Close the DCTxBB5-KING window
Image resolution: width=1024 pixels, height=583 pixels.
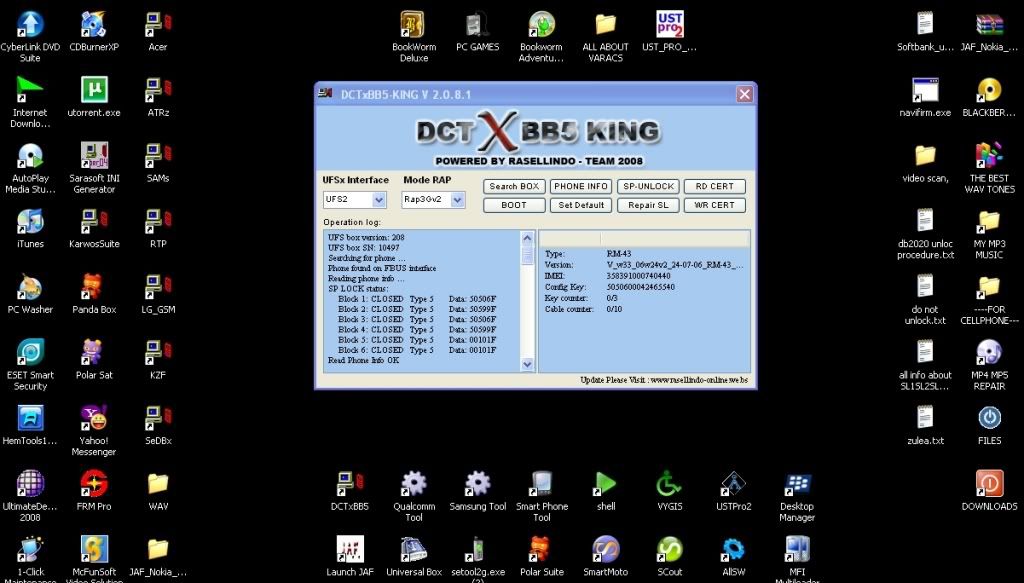pyautogui.click(x=744, y=94)
